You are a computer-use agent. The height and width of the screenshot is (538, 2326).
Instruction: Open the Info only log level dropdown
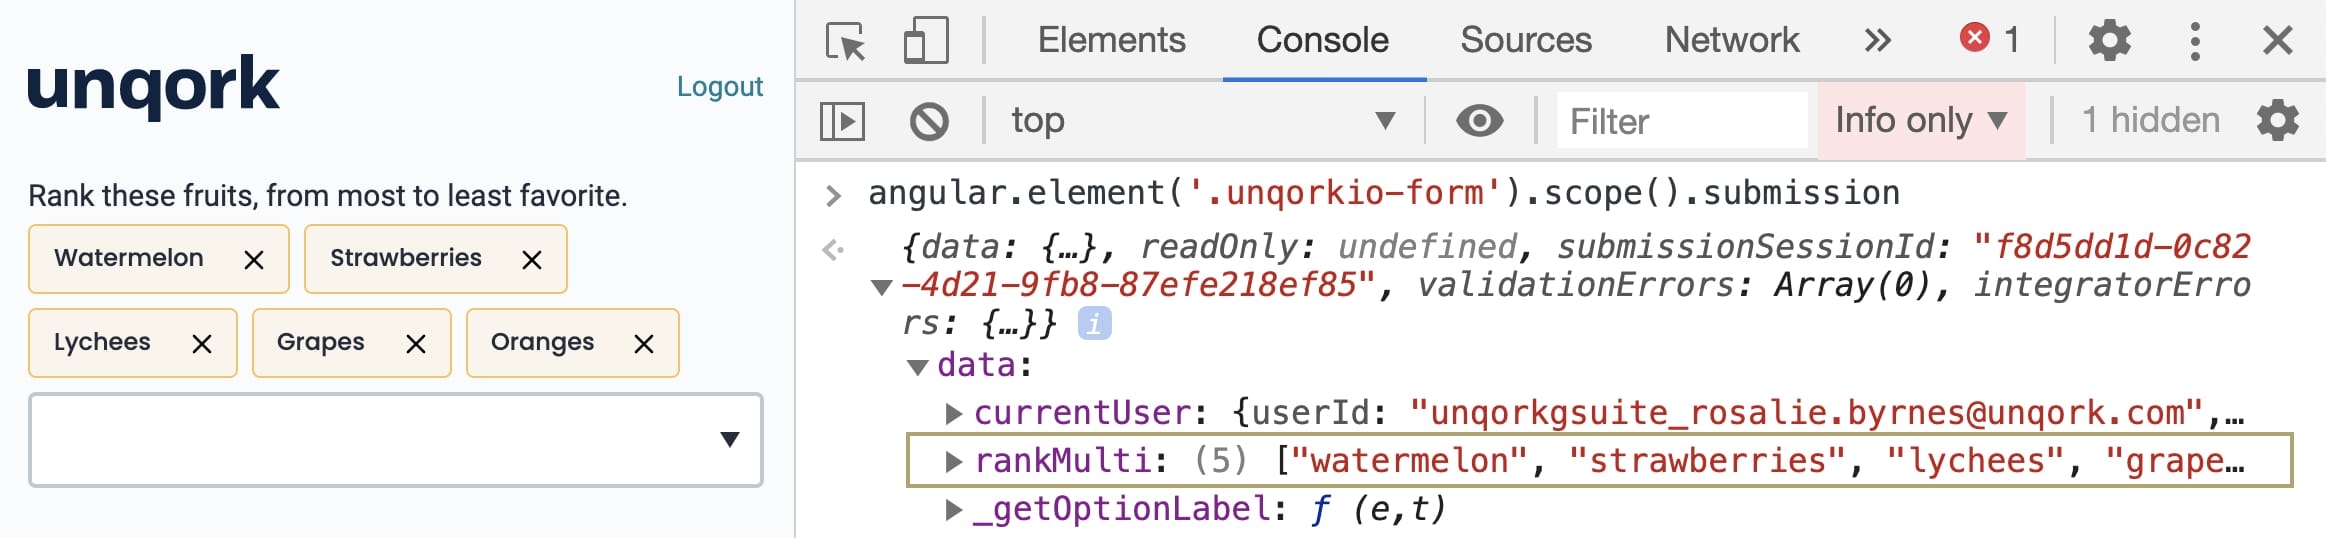click(1921, 121)
